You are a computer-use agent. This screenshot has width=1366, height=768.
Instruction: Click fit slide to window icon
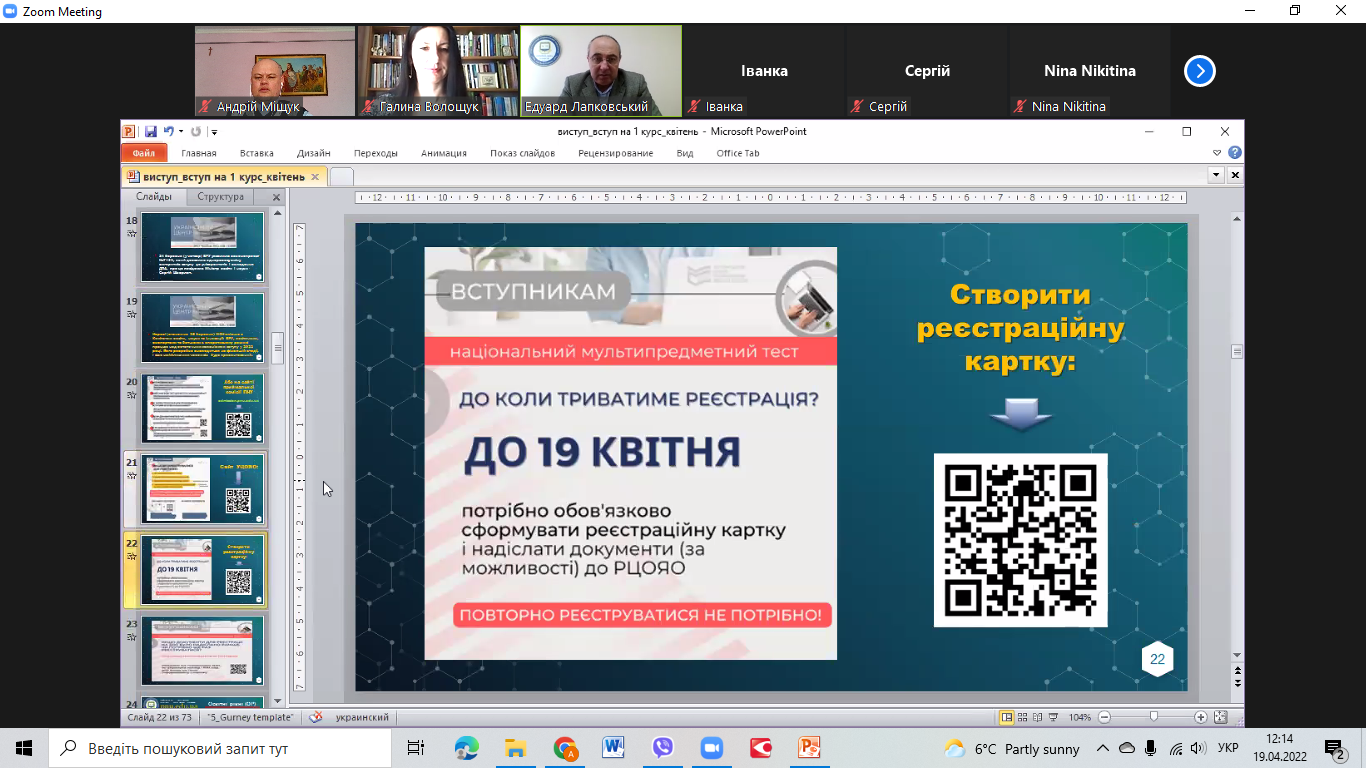pos(1220,718)
